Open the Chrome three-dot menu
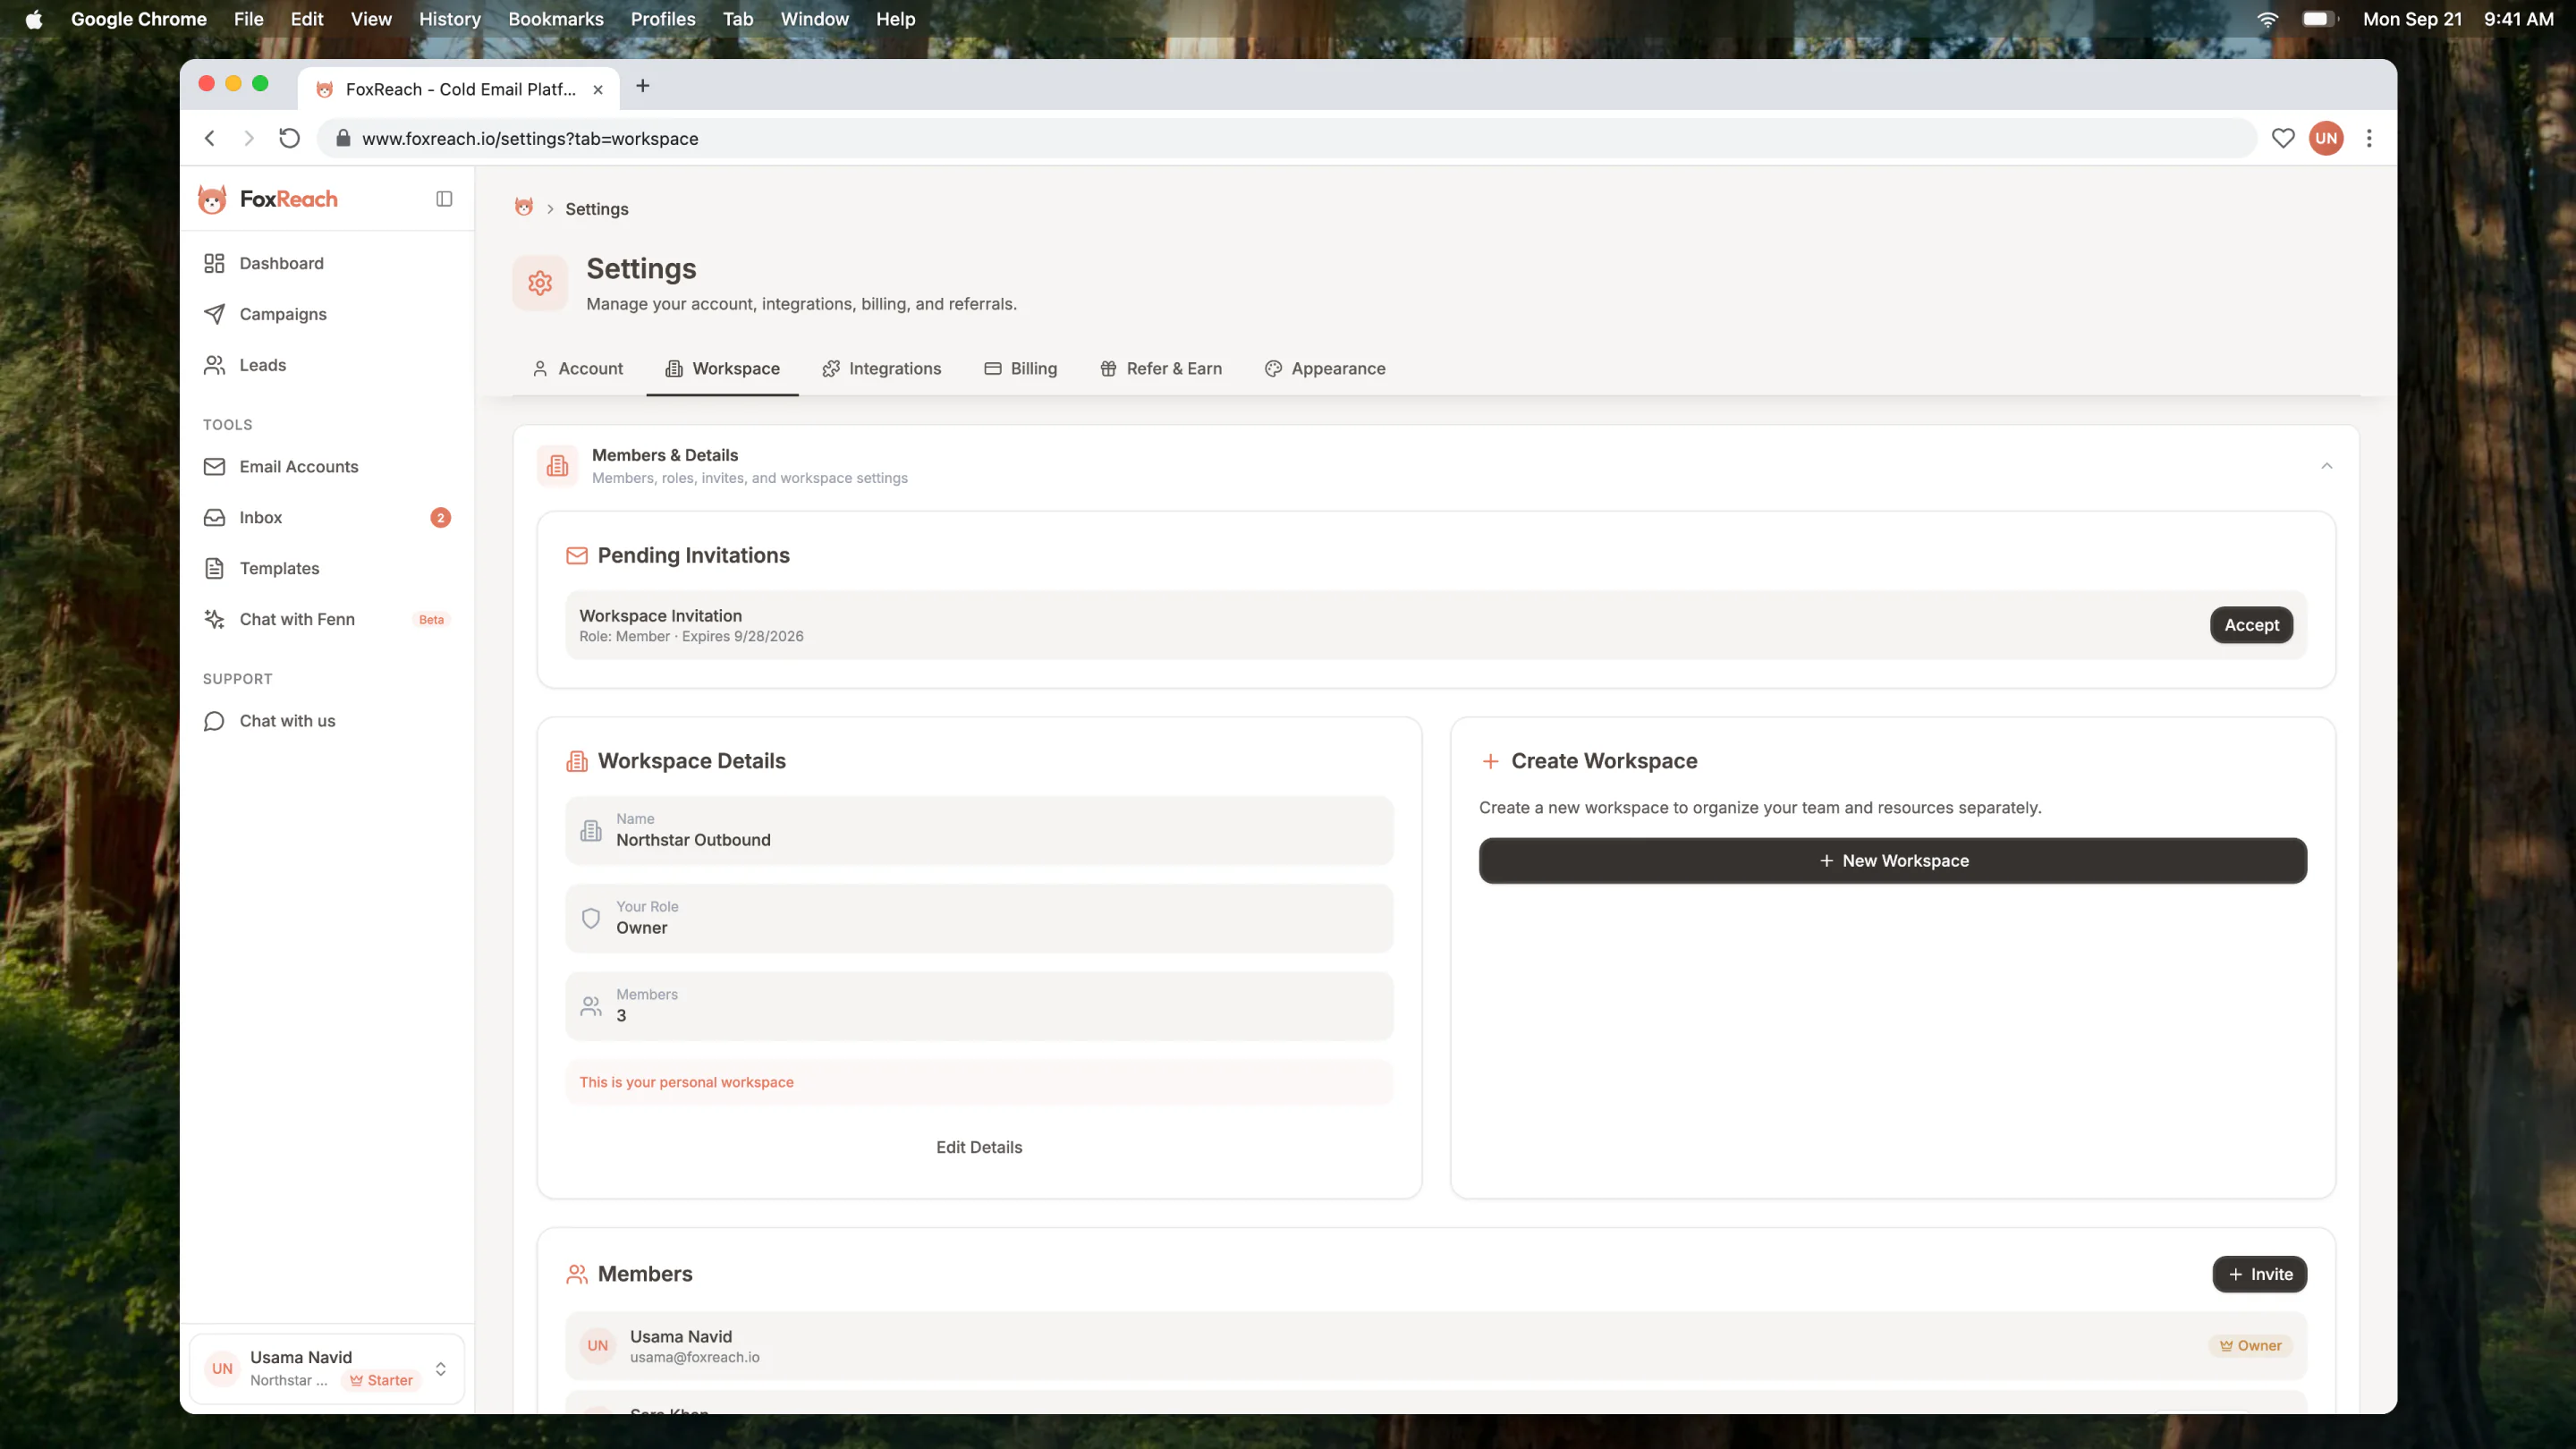The height and width of the screenshot is (1449, 2576). [x=2369, y=138]
